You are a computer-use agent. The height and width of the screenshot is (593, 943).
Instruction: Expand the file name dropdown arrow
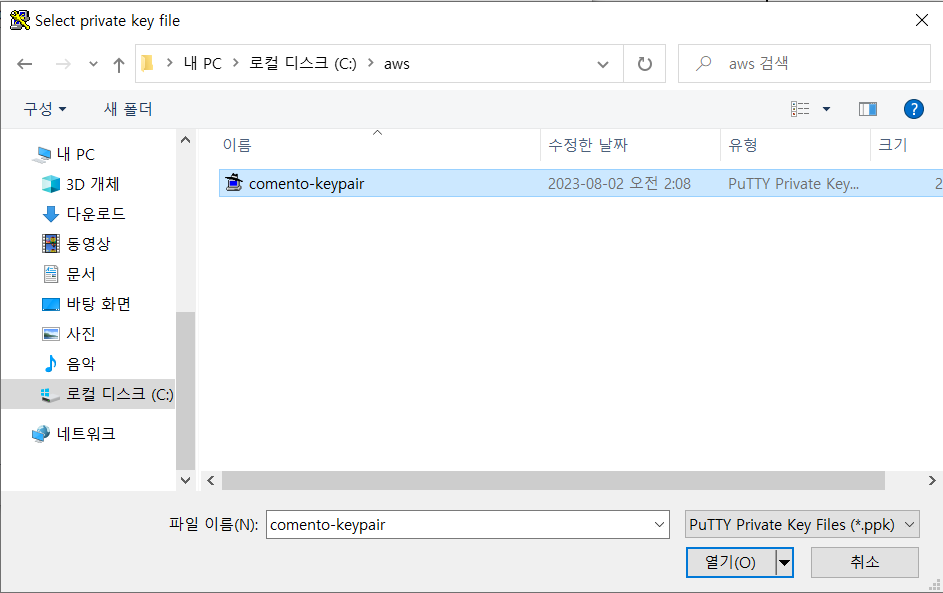click(659, 524)
